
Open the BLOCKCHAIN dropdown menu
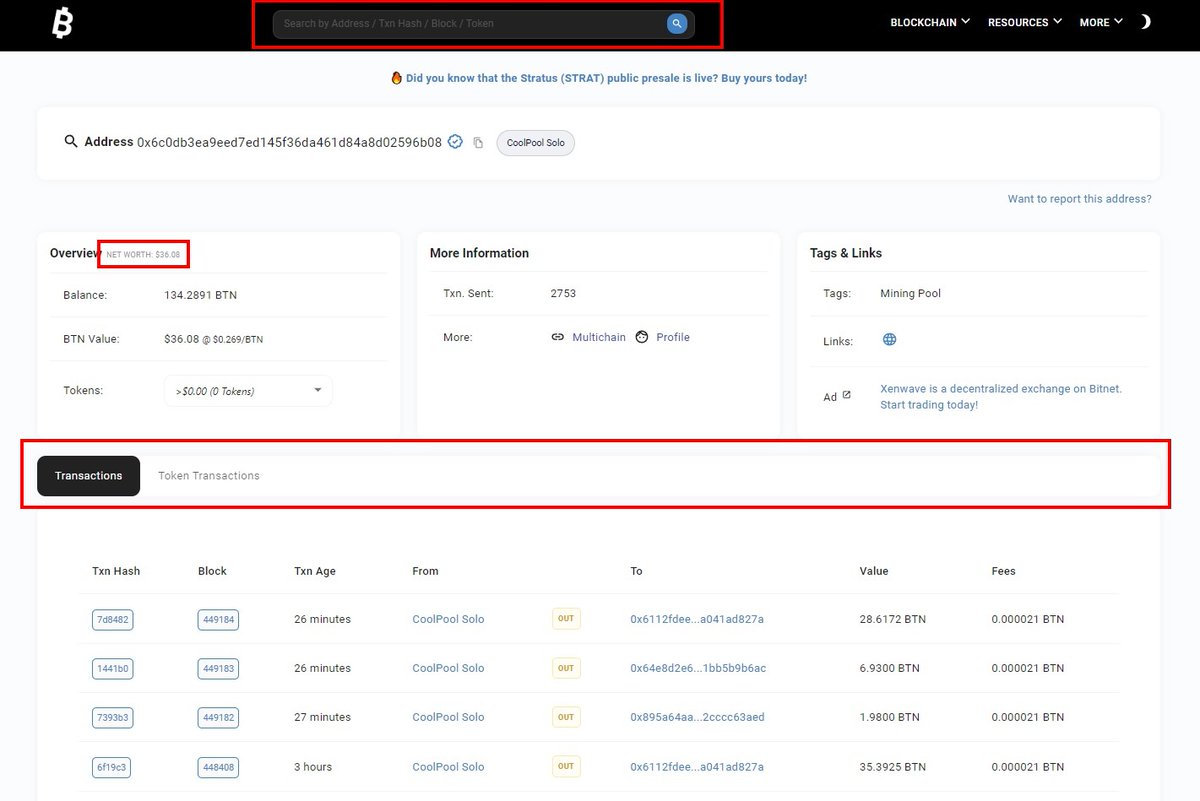930,22
